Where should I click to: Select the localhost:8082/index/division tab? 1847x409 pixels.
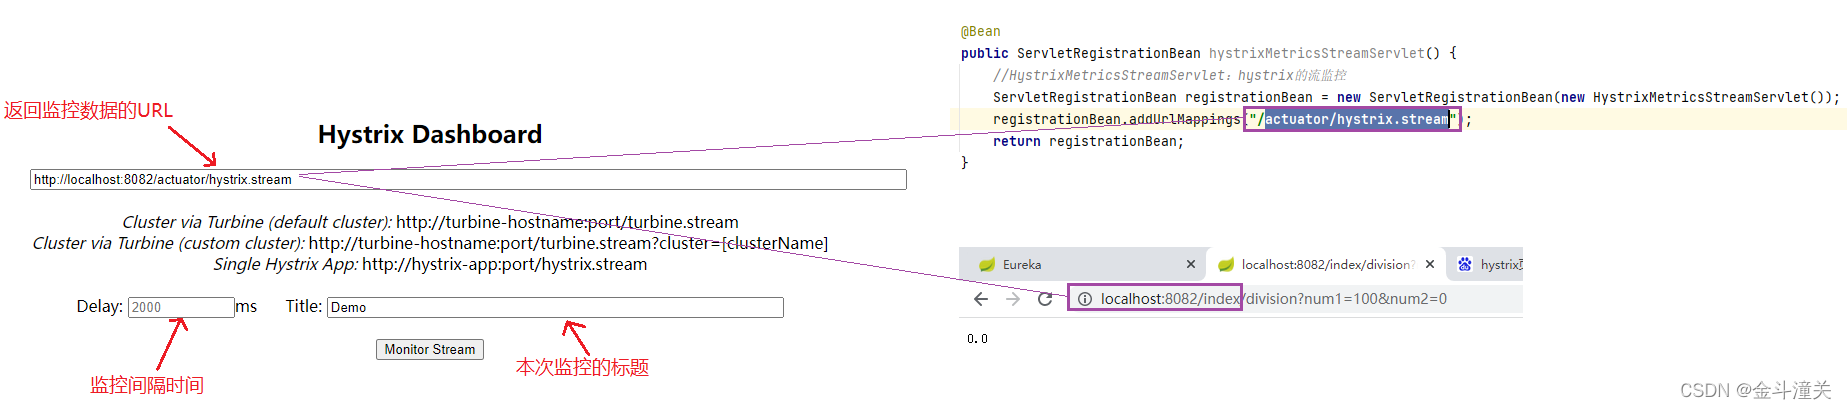coord(1326,265)
